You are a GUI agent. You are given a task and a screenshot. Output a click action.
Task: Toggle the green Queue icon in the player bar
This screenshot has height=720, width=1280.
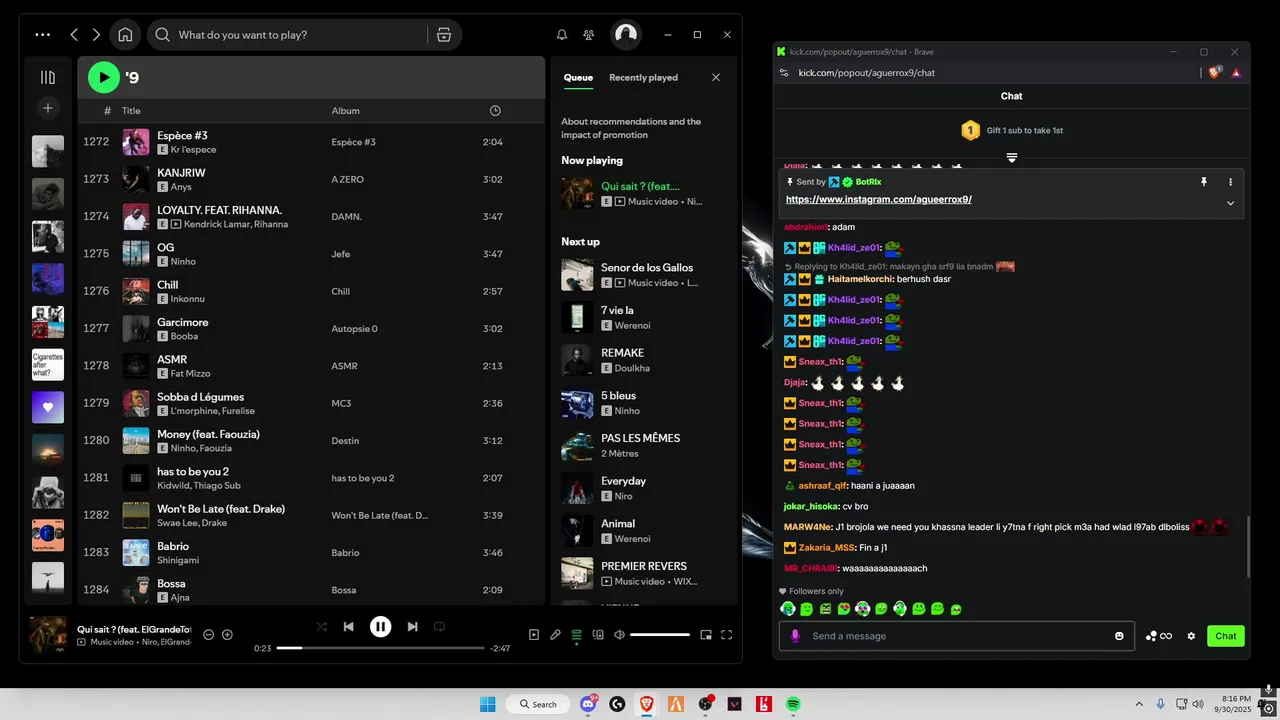576,635
